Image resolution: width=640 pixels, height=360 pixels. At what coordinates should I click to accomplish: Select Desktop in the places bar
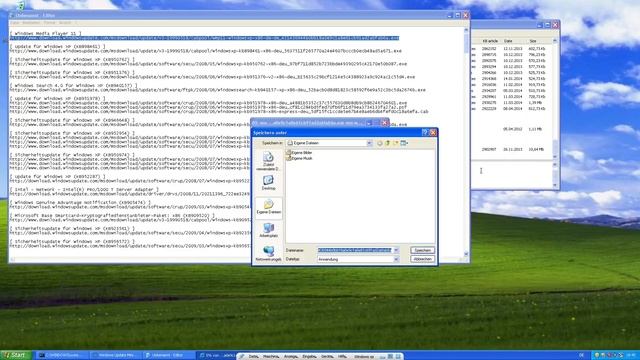[x=269, y=183]
